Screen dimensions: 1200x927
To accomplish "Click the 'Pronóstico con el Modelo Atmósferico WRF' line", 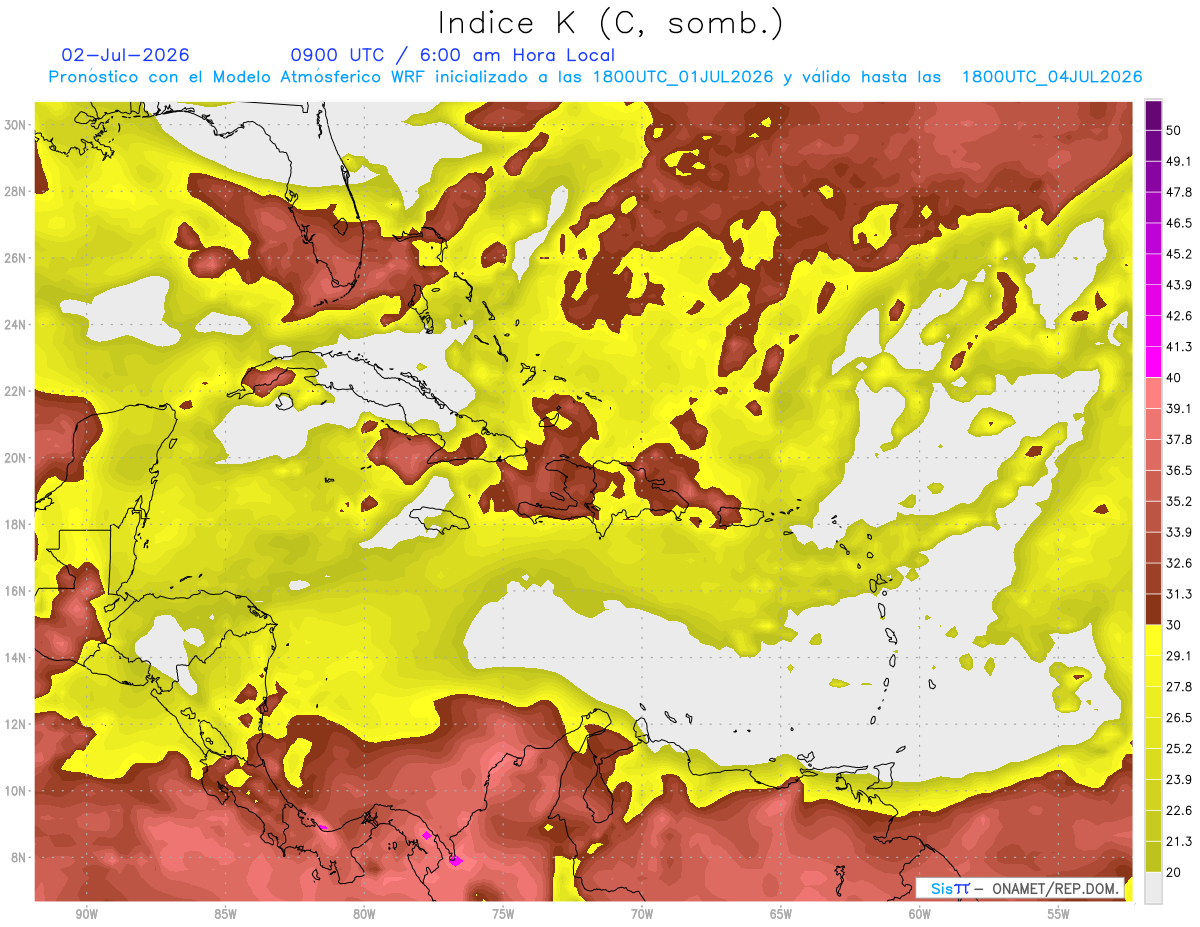I will [595, 77].
